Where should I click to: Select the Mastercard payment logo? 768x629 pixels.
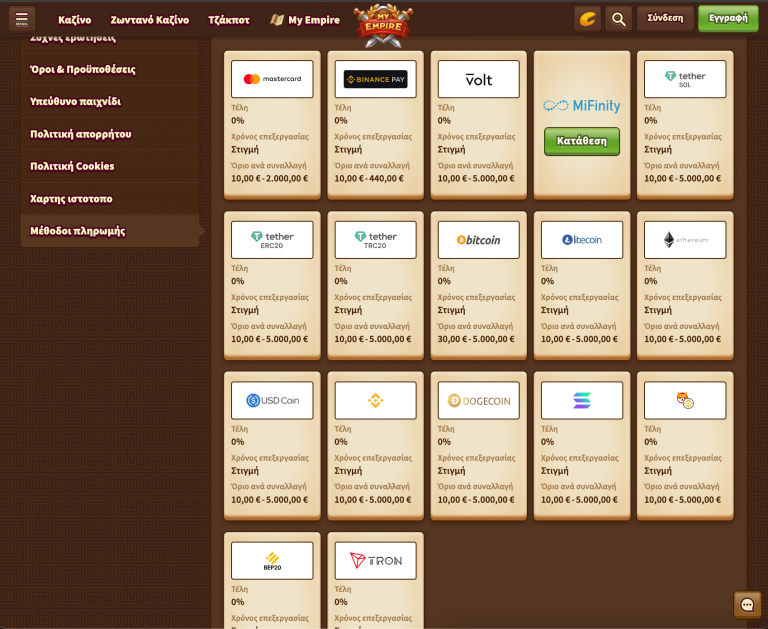272,79
